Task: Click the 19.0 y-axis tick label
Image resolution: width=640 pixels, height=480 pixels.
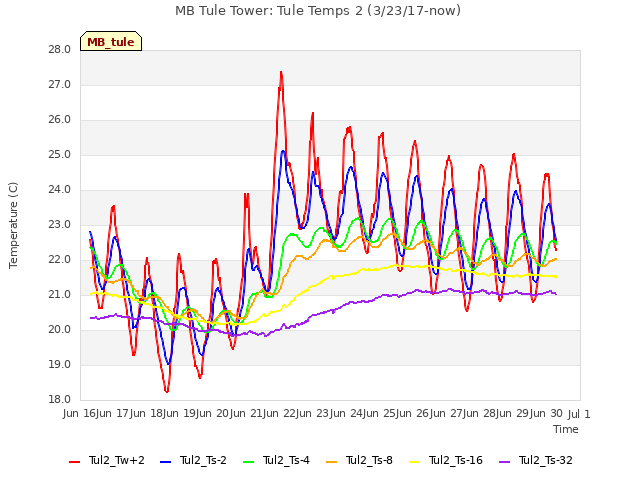Action: pos(60,365)
